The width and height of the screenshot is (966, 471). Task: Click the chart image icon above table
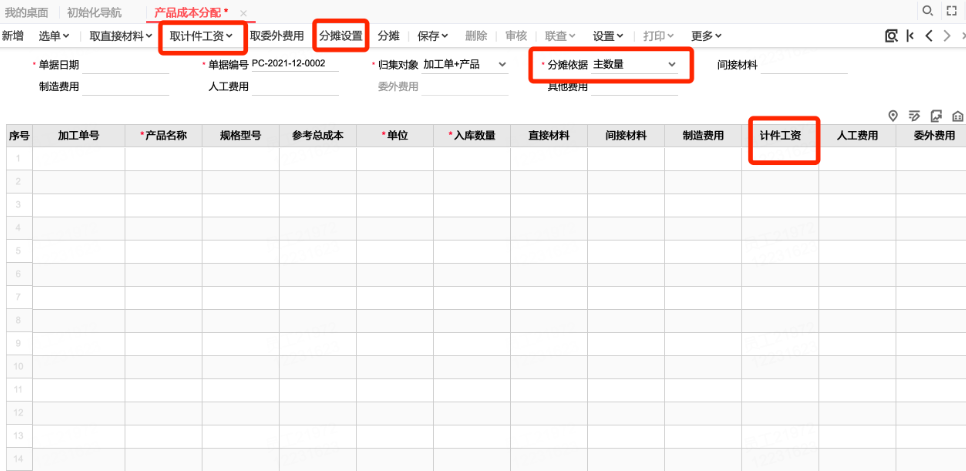click(x=936, y=115)
